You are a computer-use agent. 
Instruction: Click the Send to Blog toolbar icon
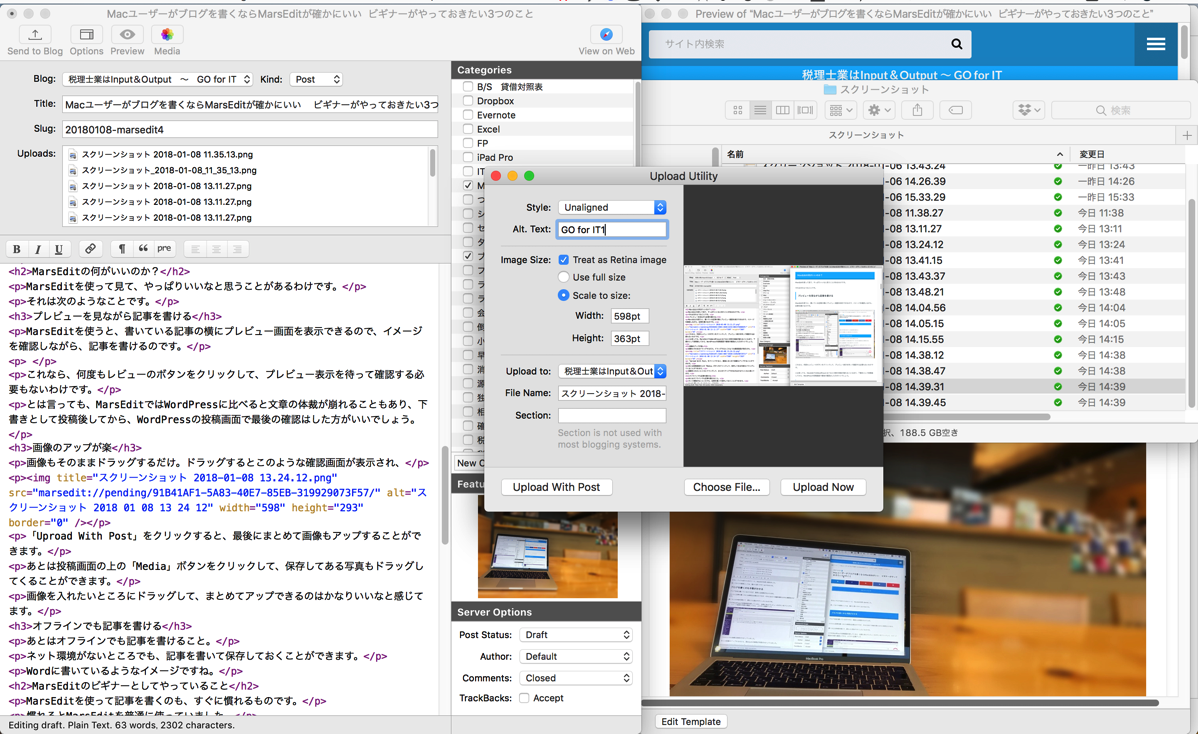tap(35, 35)
